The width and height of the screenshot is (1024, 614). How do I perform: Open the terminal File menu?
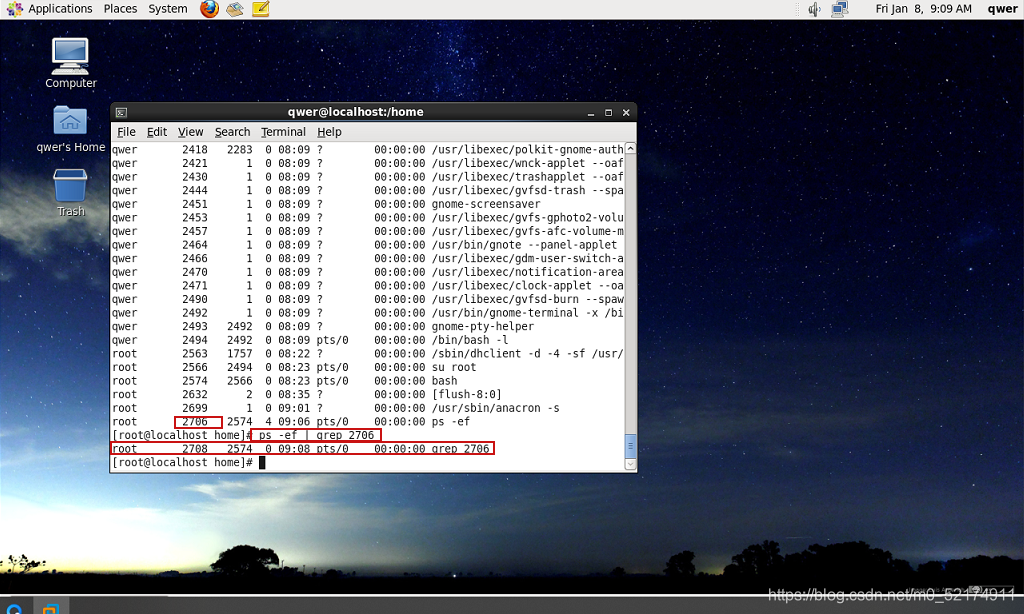[126, 132]
